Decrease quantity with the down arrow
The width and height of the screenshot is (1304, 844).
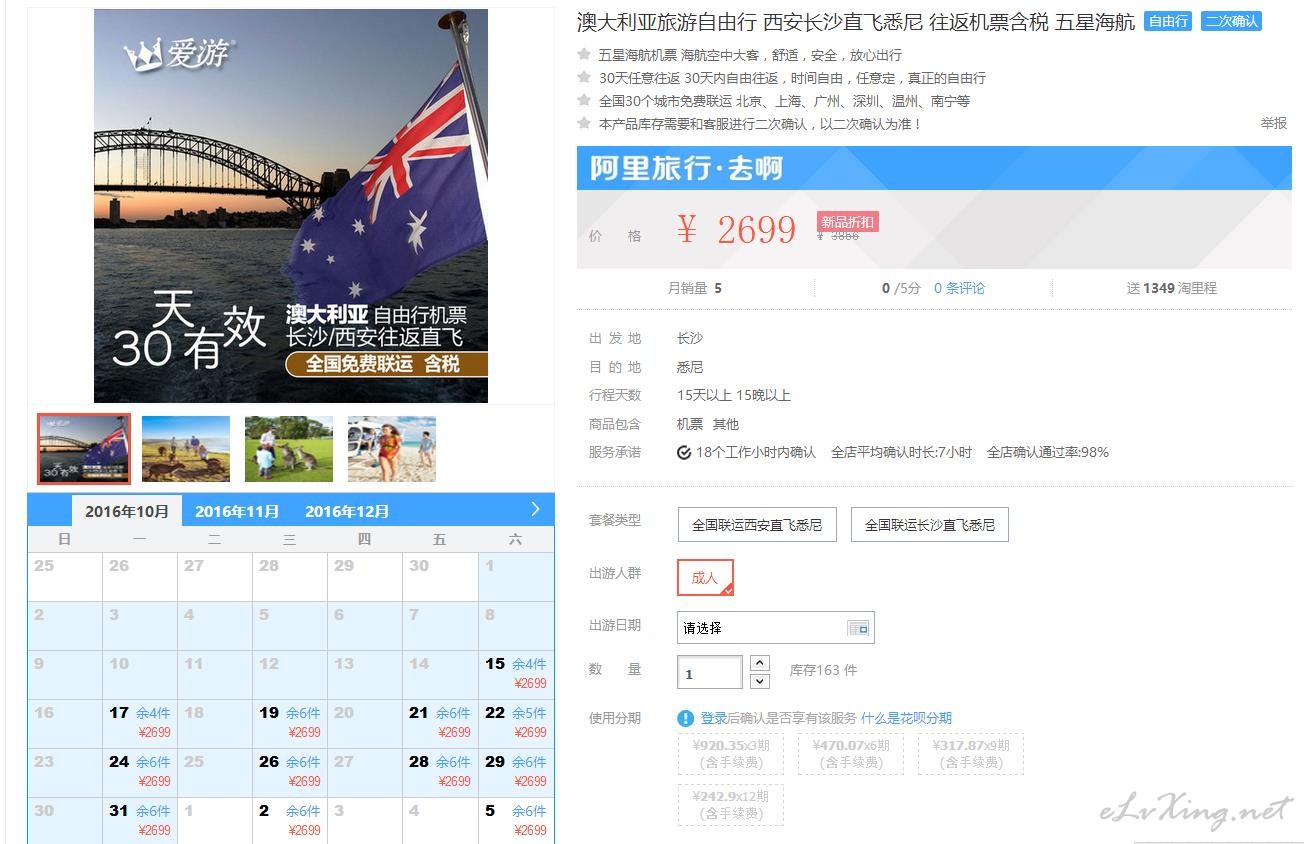[x=760, y=681]
